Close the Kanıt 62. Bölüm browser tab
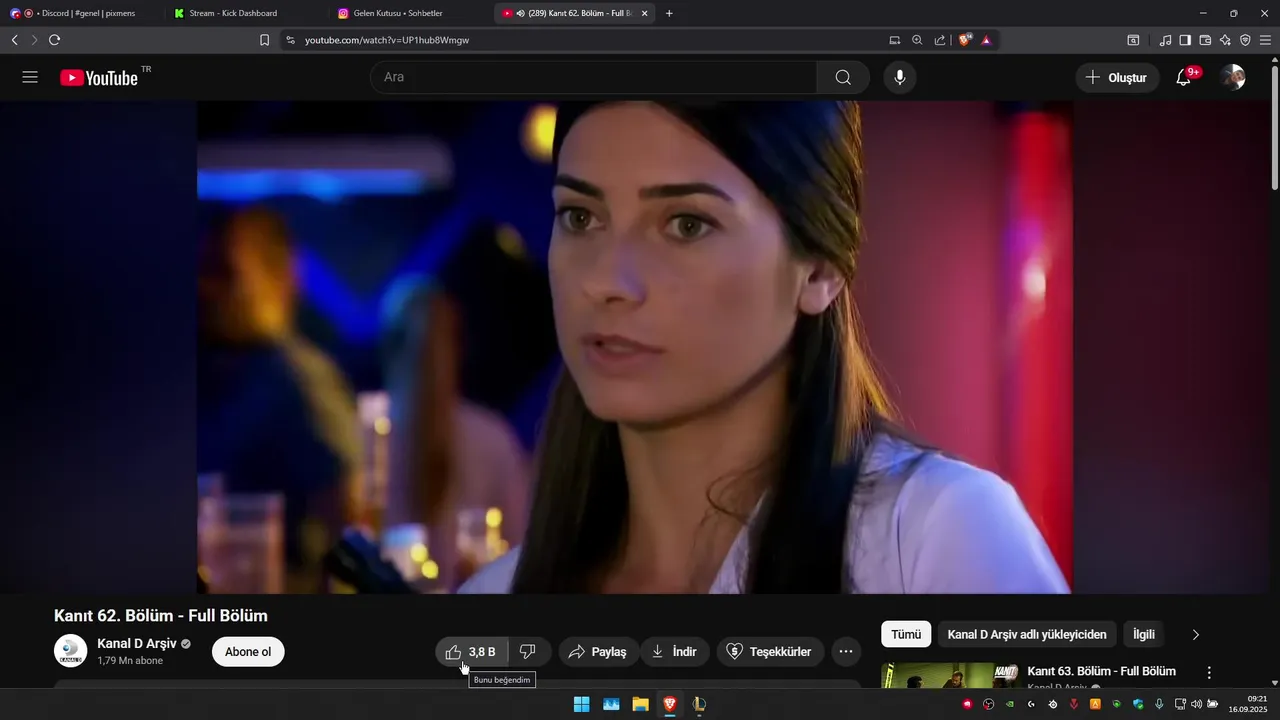Screen dimensions: 1280x720 coord(644,13)
